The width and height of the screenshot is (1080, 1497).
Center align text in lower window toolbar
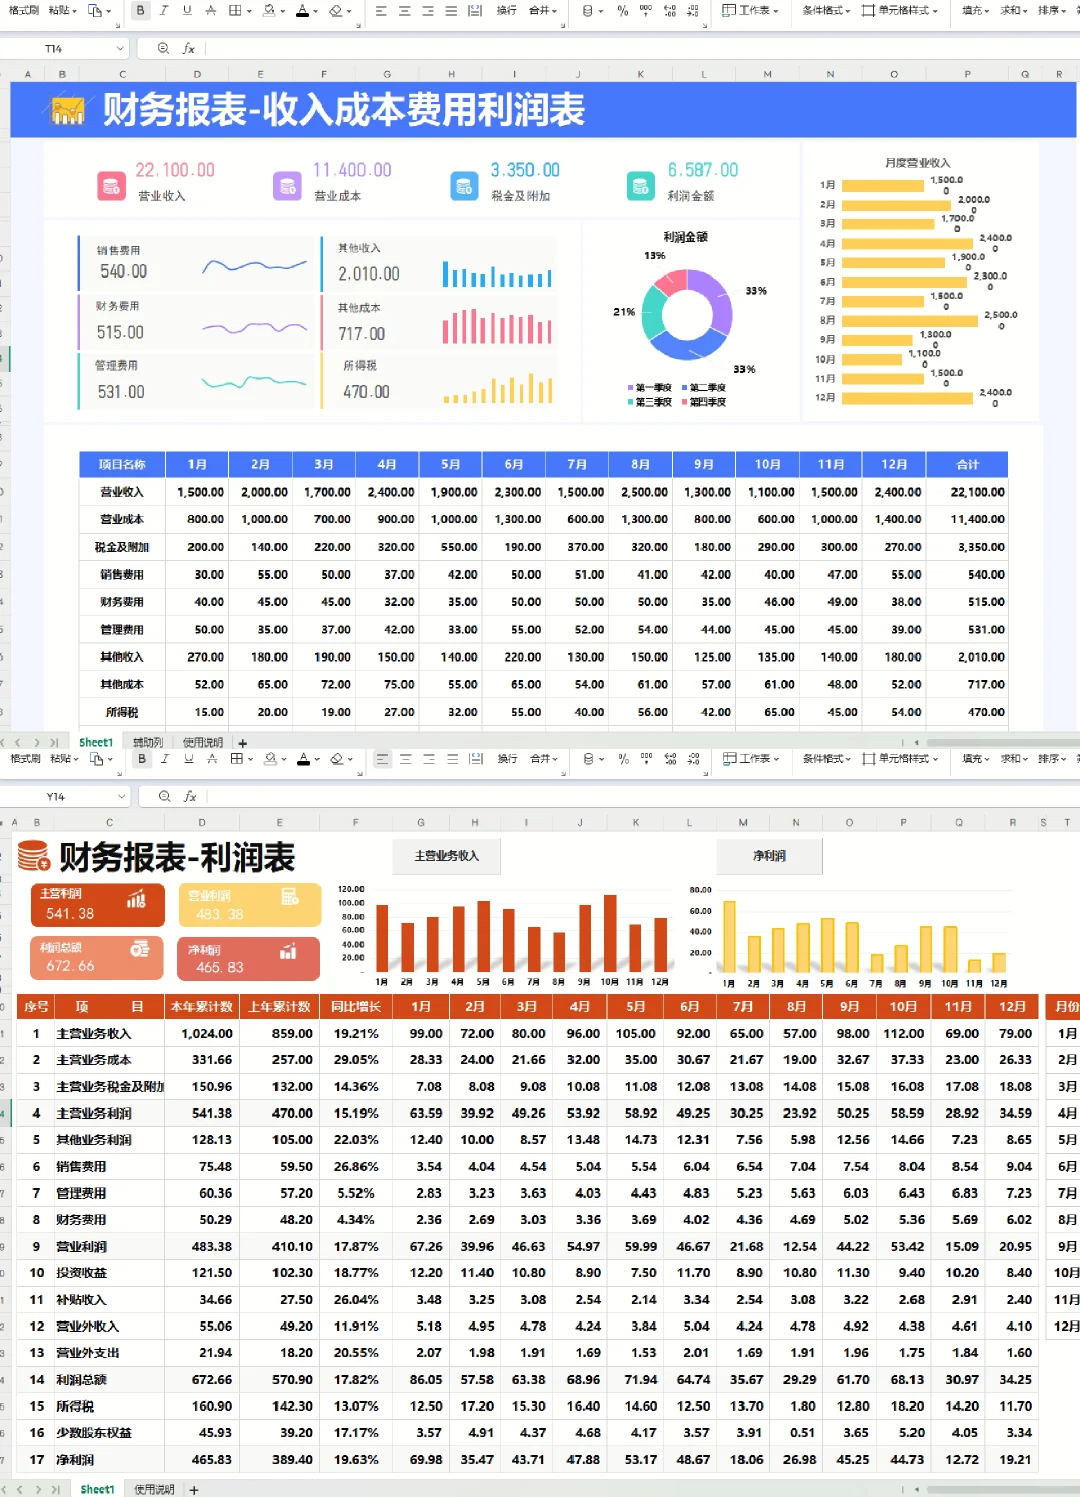click(405, 759)
